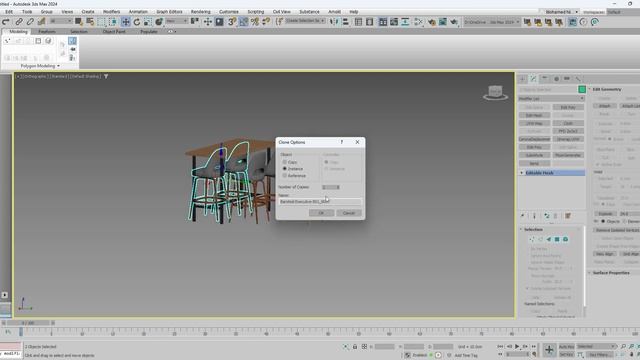Open the Animation menu
This screenshot has width=640, height=360.
click(138, 12)
